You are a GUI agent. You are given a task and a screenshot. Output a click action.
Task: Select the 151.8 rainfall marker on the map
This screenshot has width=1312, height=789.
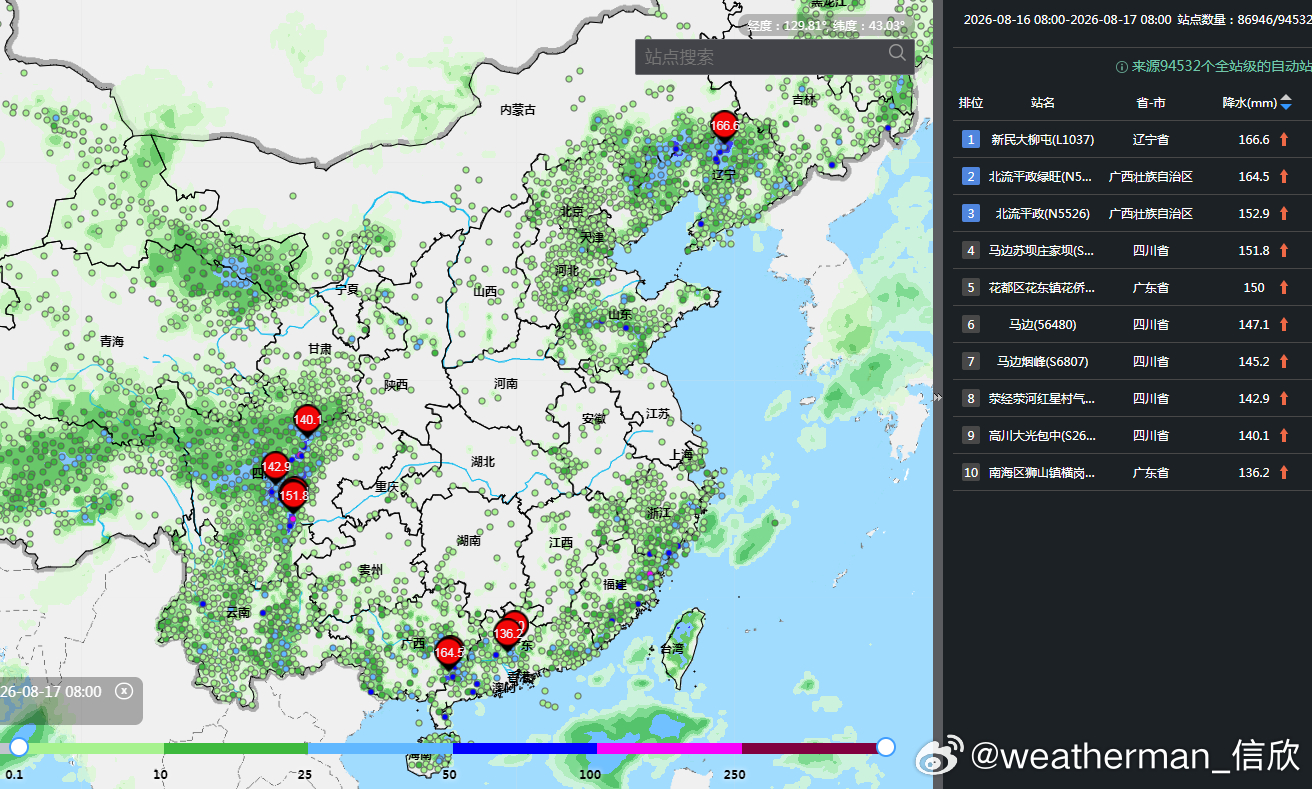[x=293, y=496]
